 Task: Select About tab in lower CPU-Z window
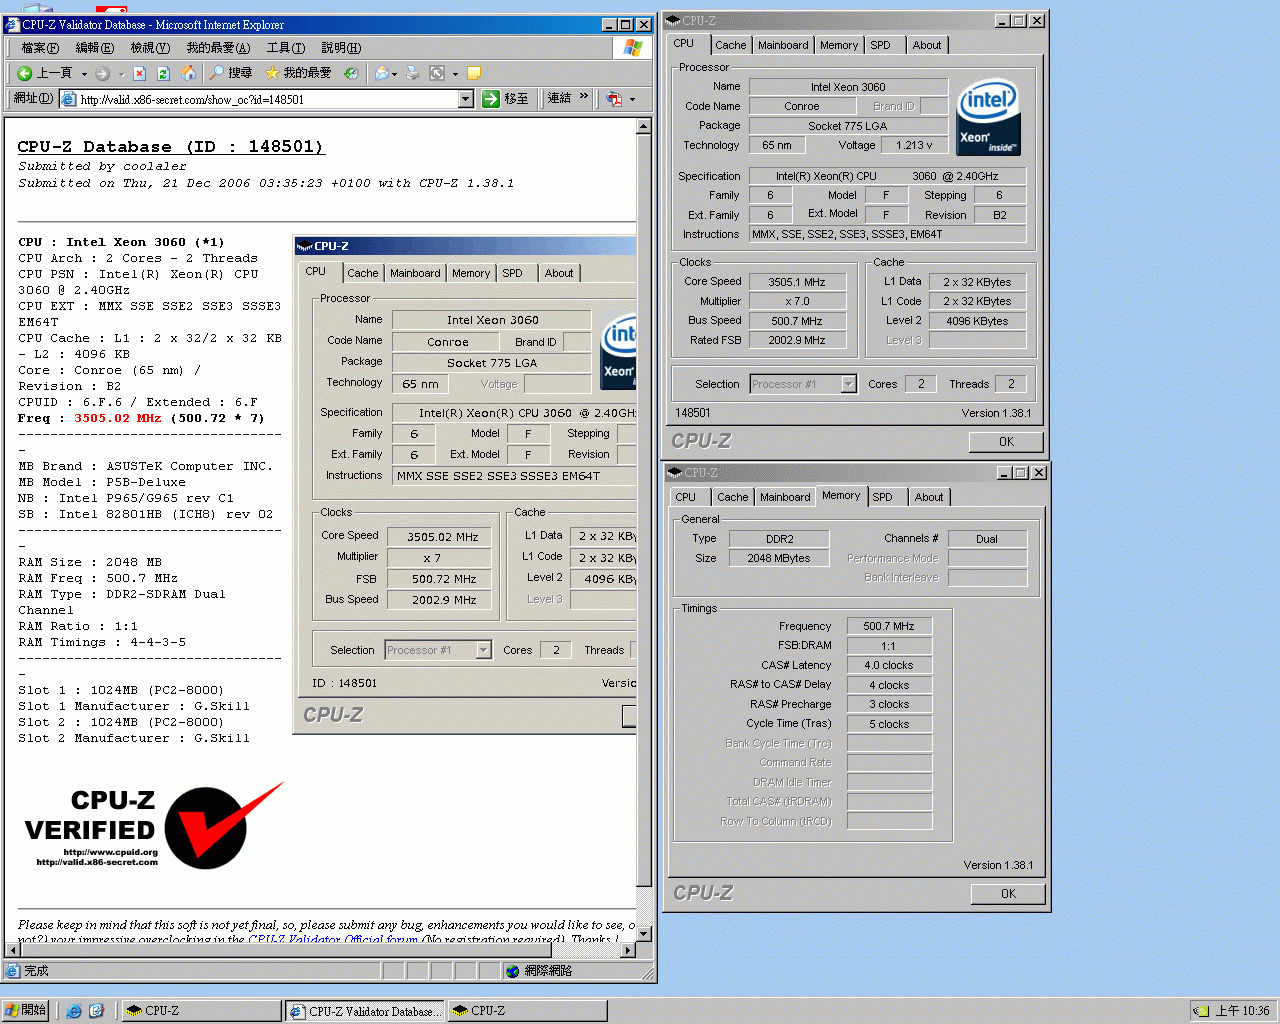[x=929, y=497]
